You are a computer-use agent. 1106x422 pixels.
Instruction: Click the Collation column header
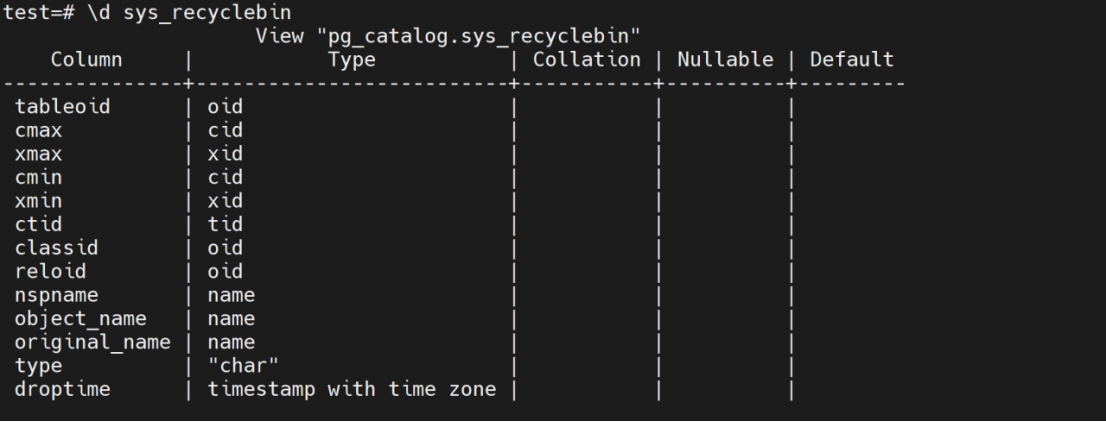[586, 60]
